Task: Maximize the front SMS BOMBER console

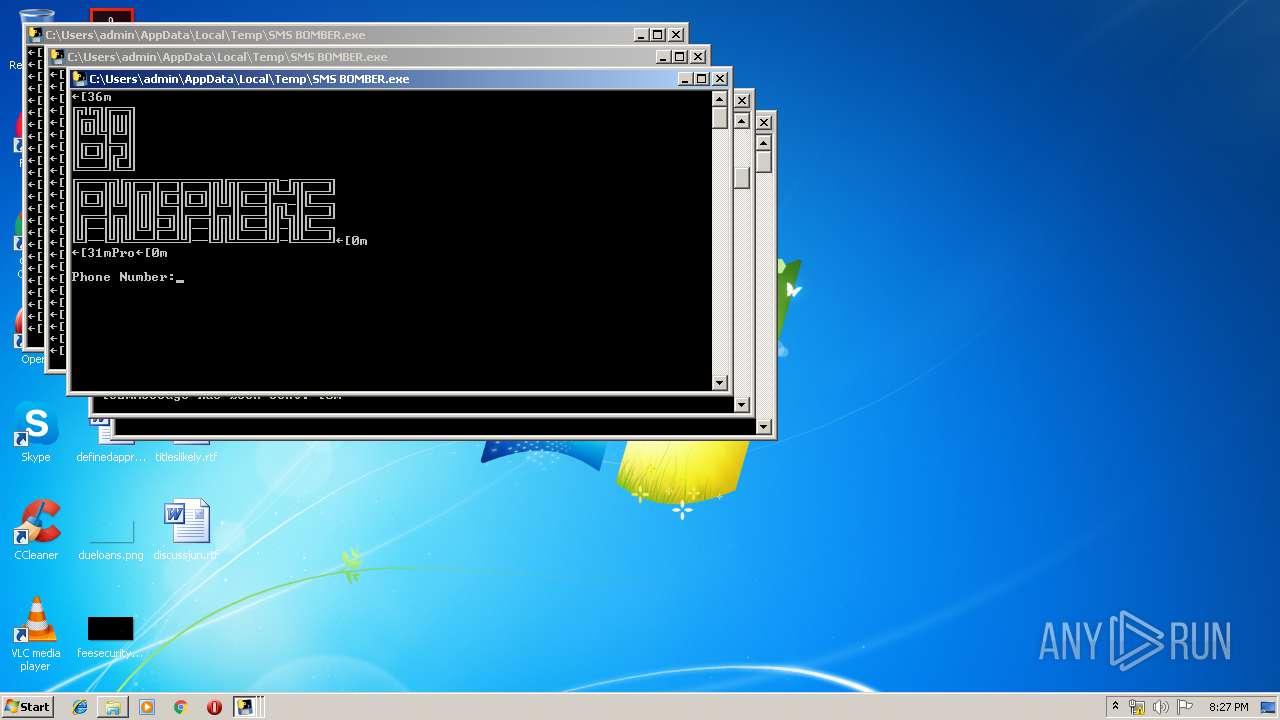Action: pos(702,79)
